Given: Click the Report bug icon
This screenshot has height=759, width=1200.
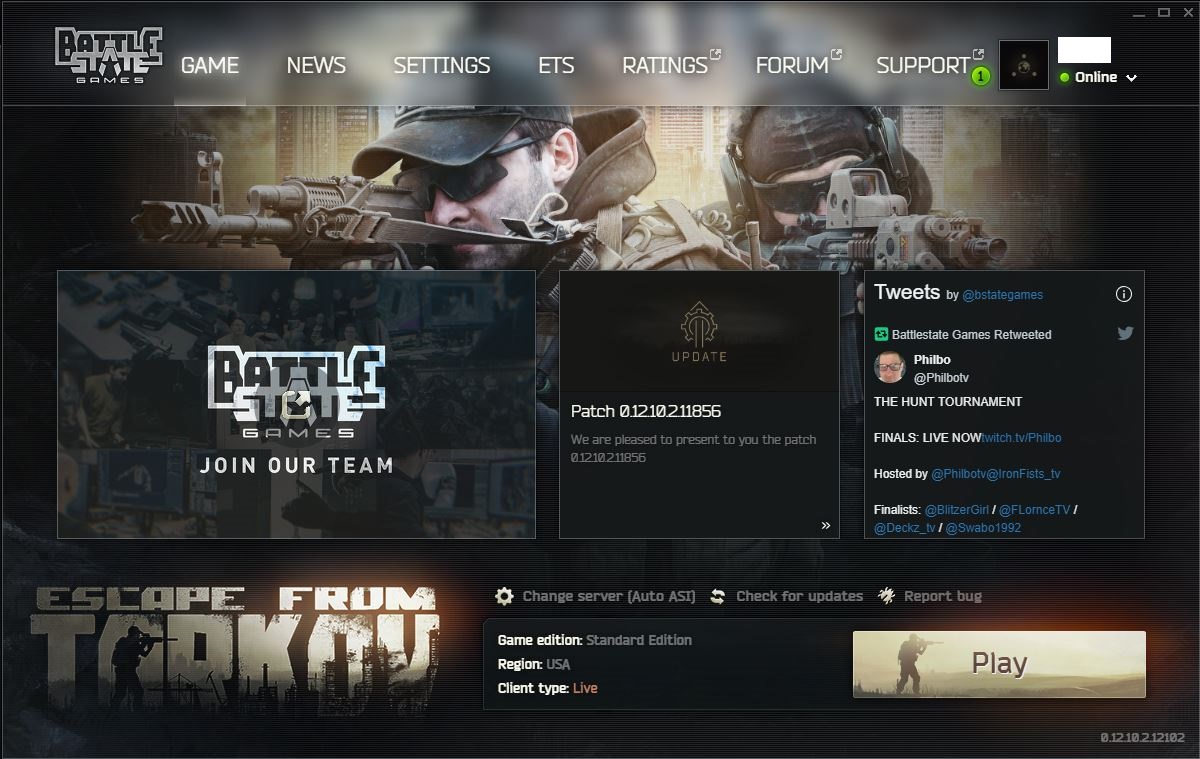Looking at the screenshot, I should (886, 596).
